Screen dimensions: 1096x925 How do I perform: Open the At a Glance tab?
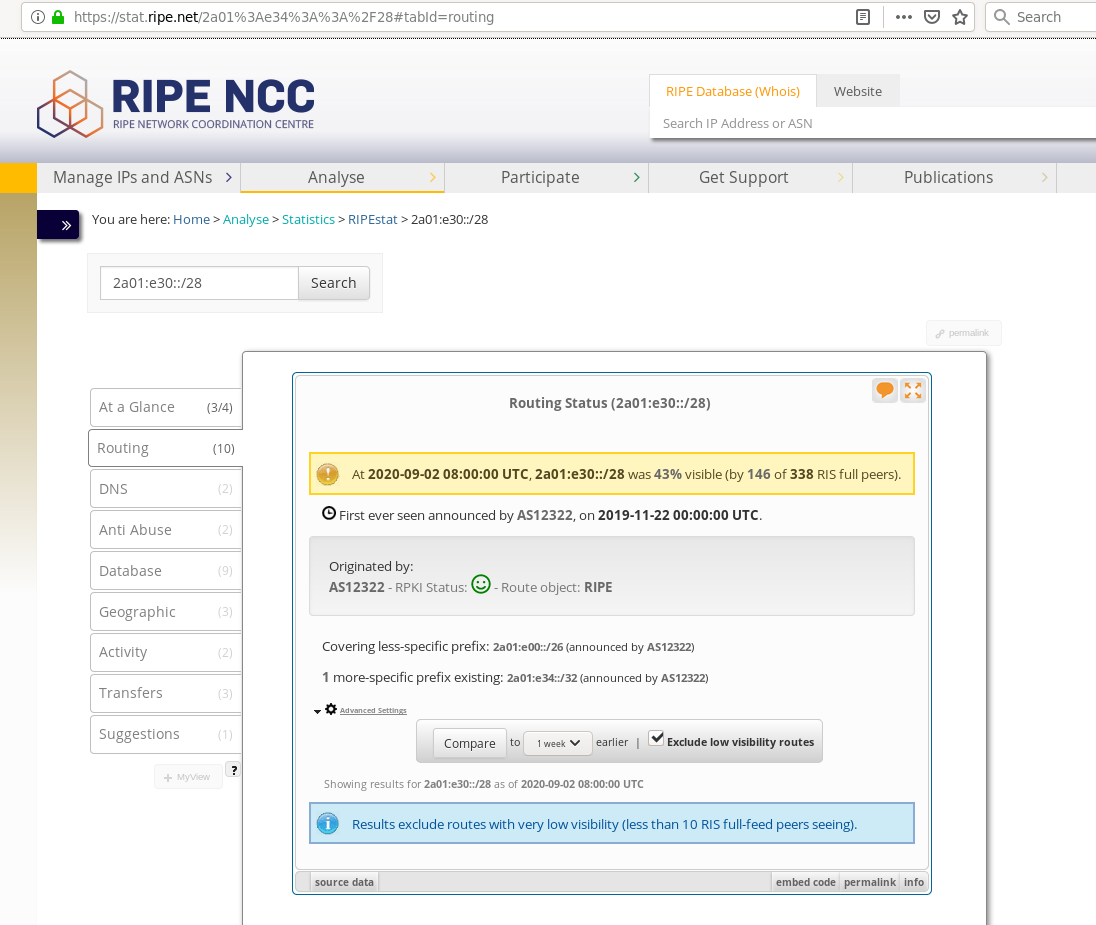(x=166, y=407)
